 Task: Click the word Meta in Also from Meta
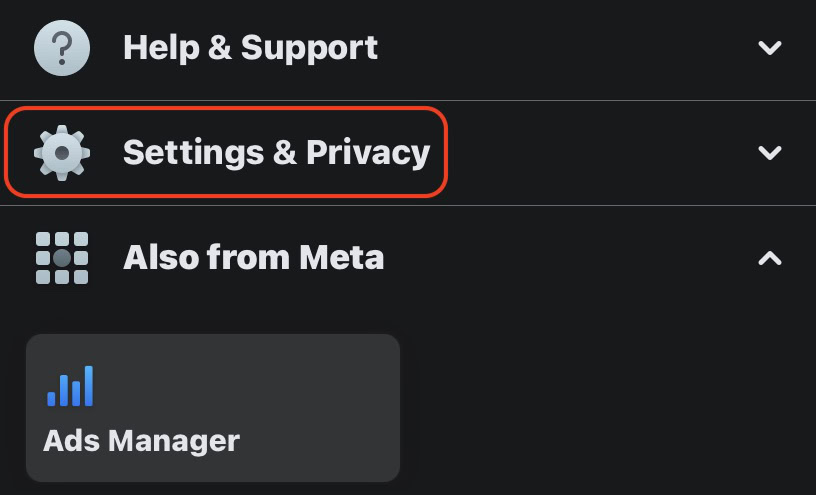341,258
